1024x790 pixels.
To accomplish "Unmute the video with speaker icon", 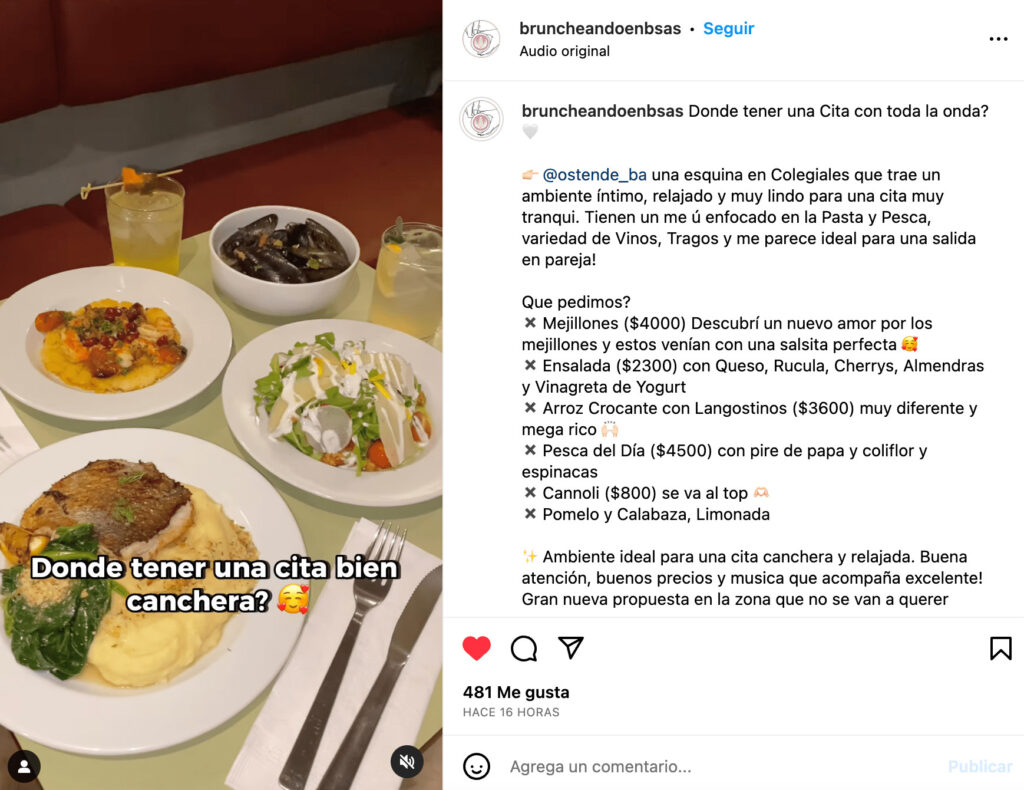I will click(x=407, y=761).
